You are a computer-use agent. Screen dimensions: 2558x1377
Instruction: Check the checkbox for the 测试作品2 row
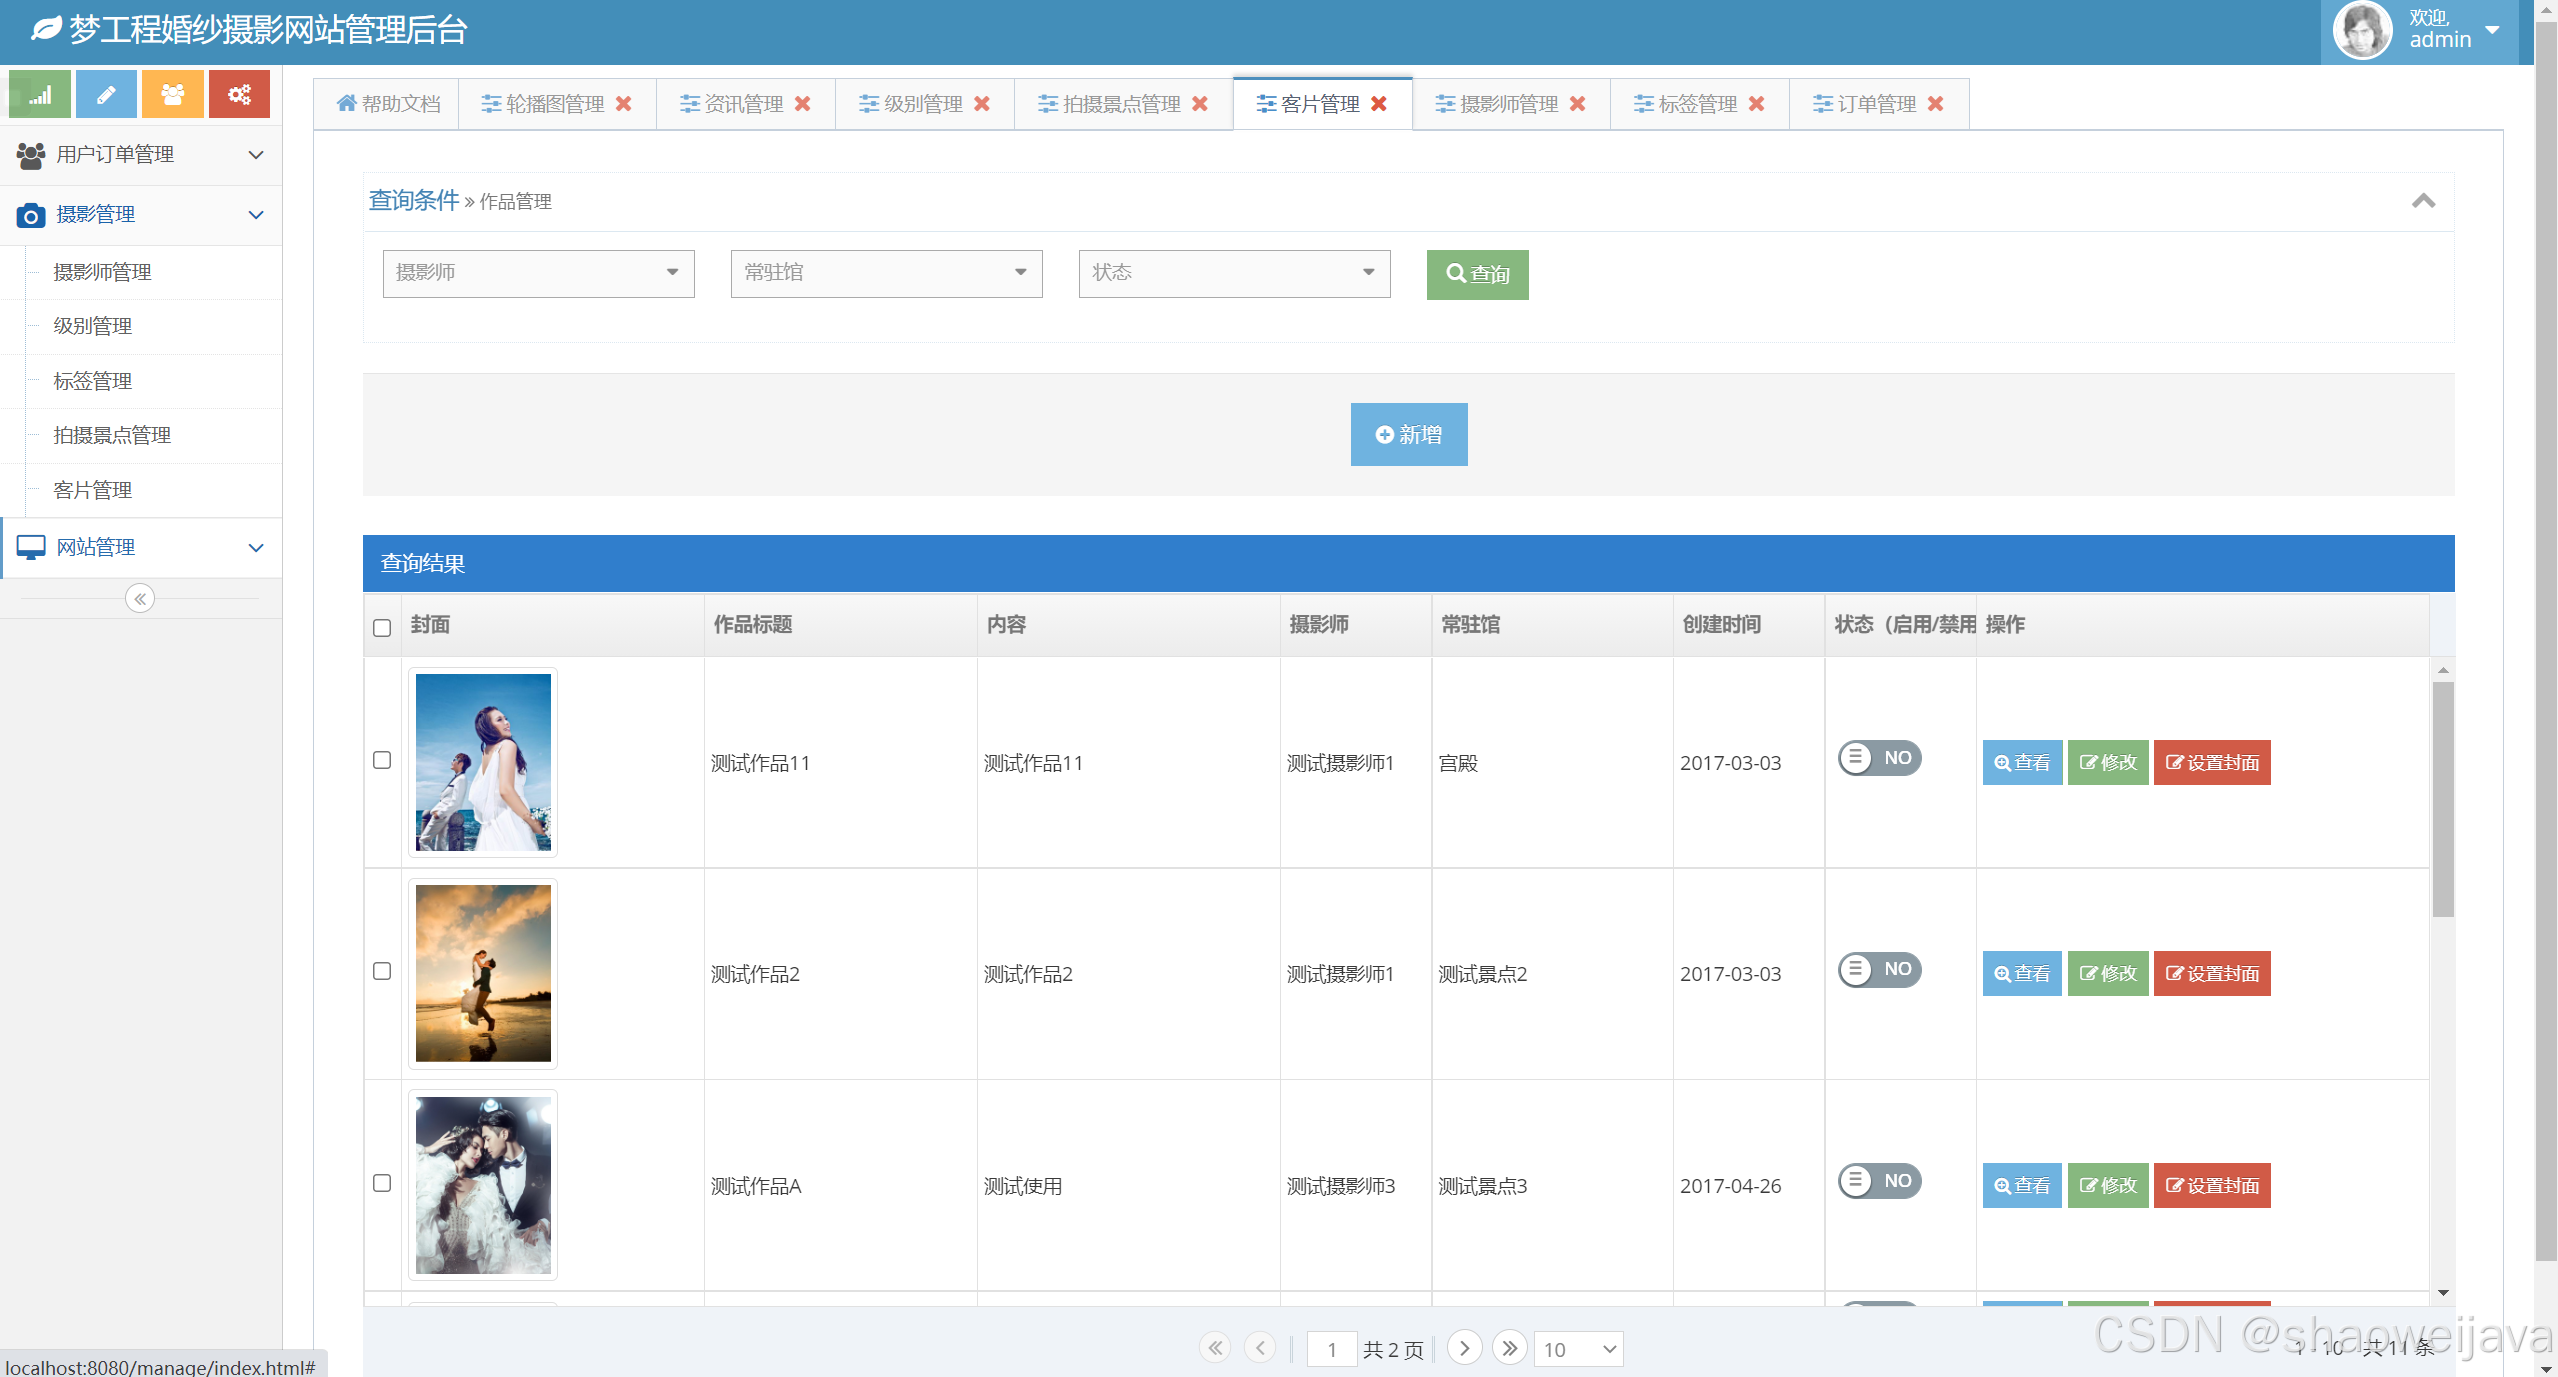382,971
